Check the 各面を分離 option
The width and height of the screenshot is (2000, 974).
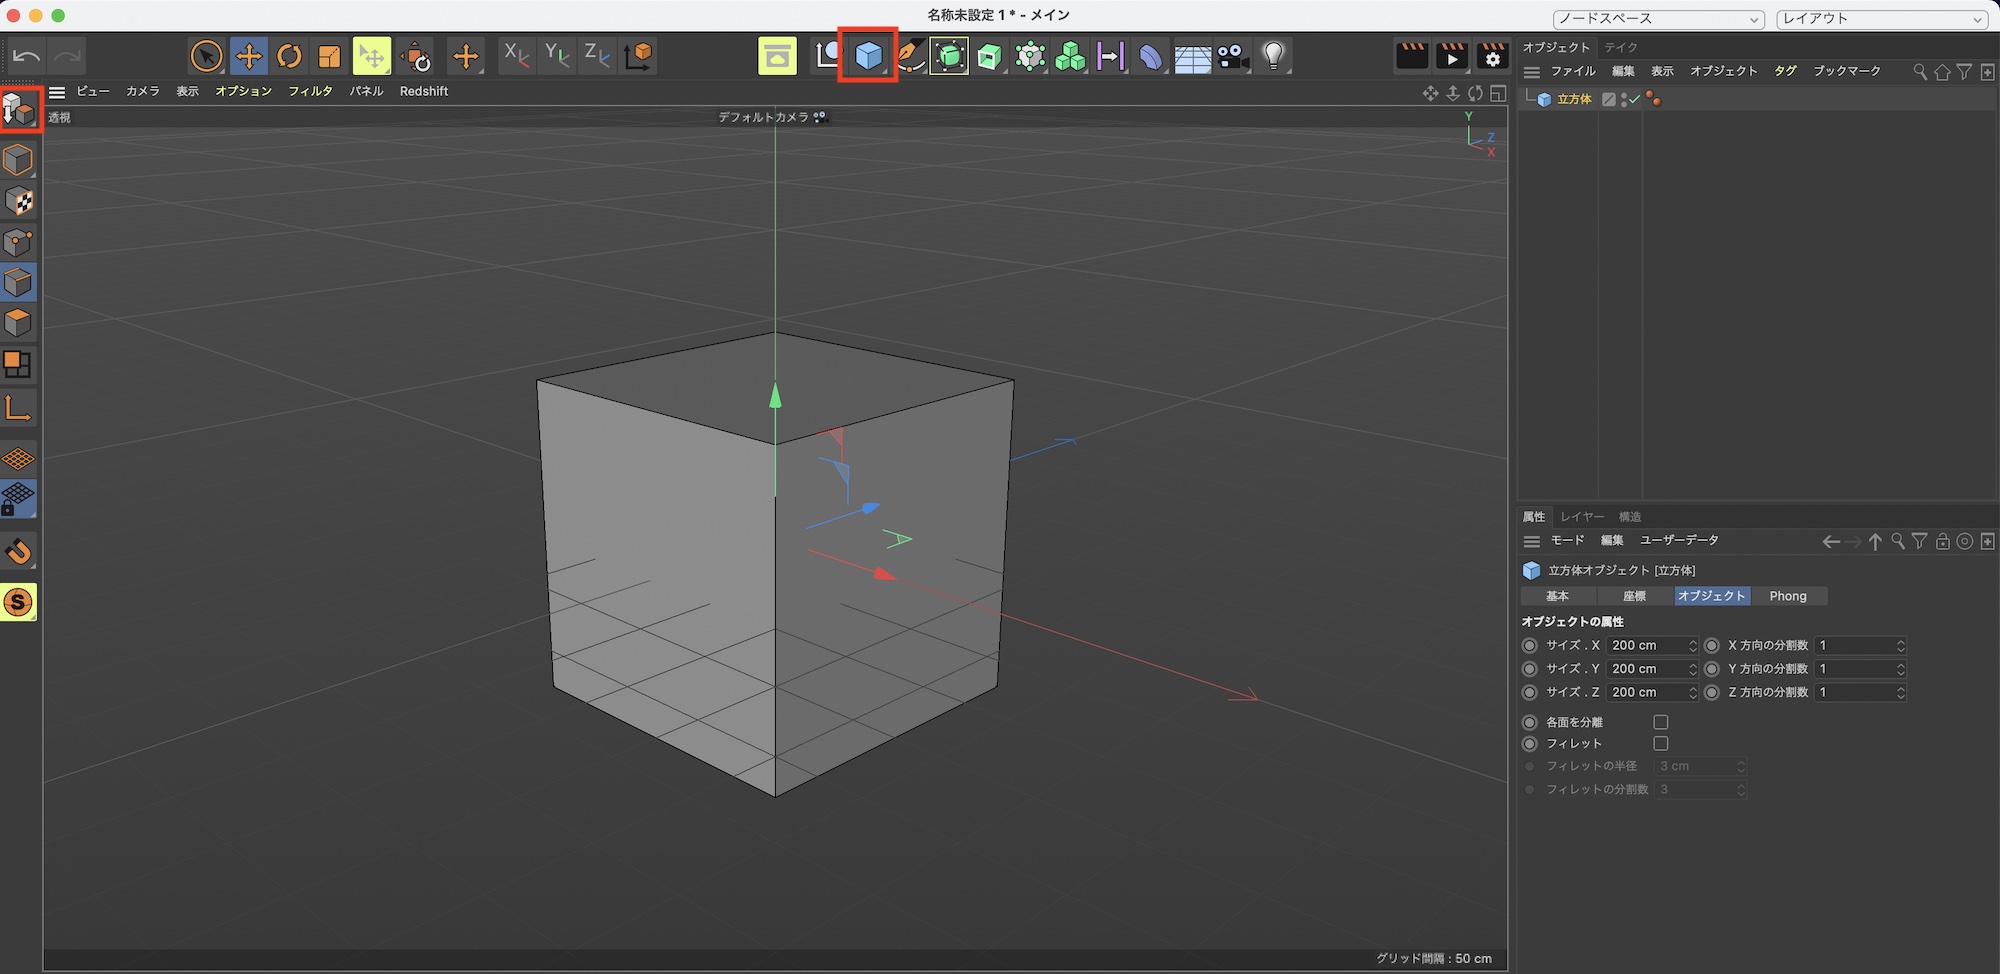(x=1661, y=721)
